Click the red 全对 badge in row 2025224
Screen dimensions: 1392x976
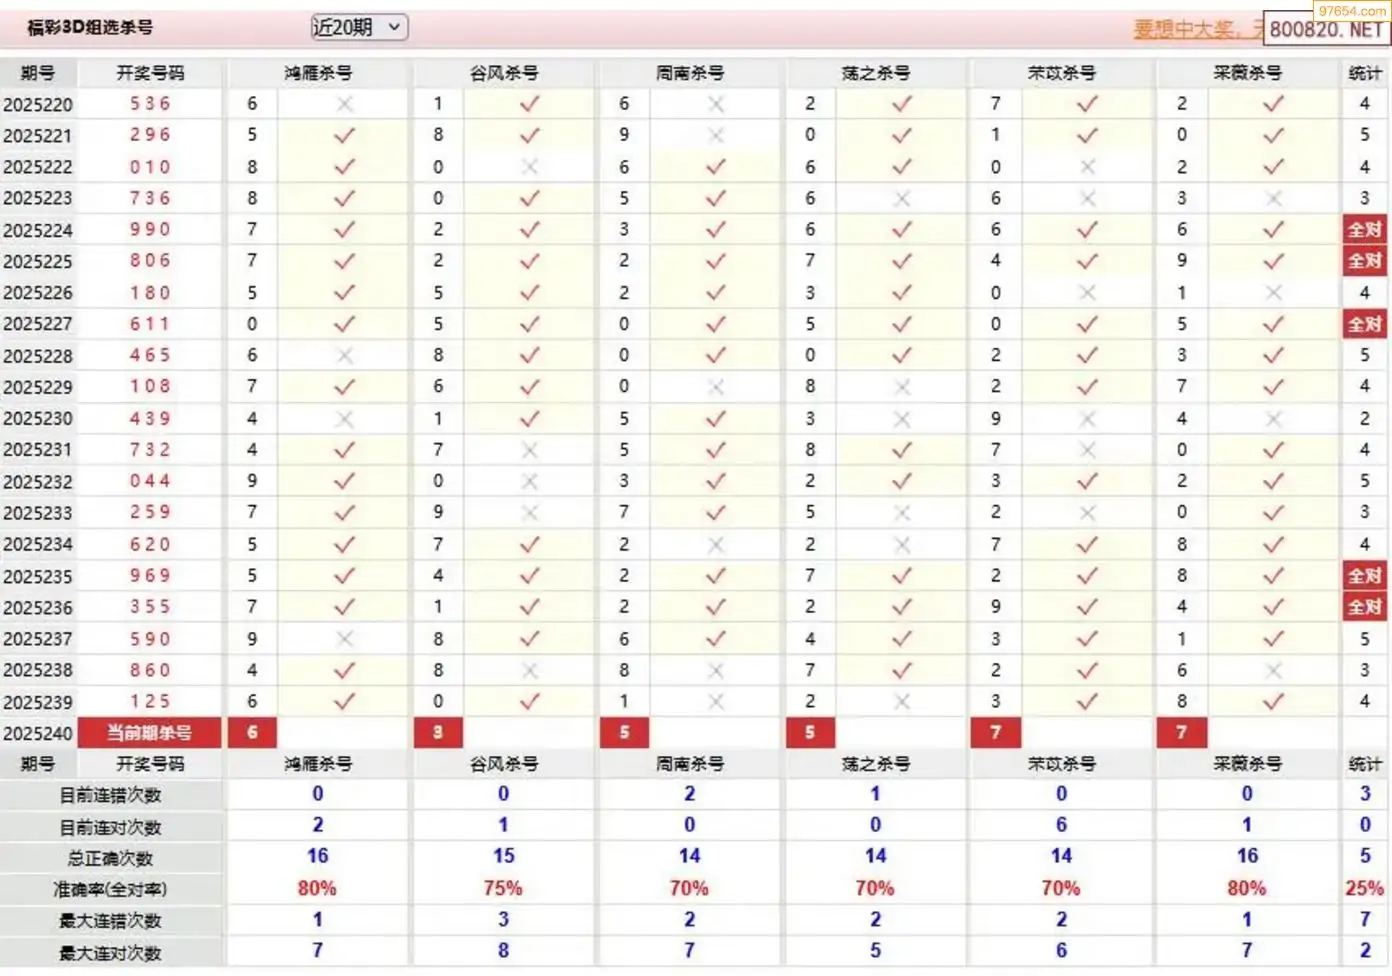pos(1365,230)
